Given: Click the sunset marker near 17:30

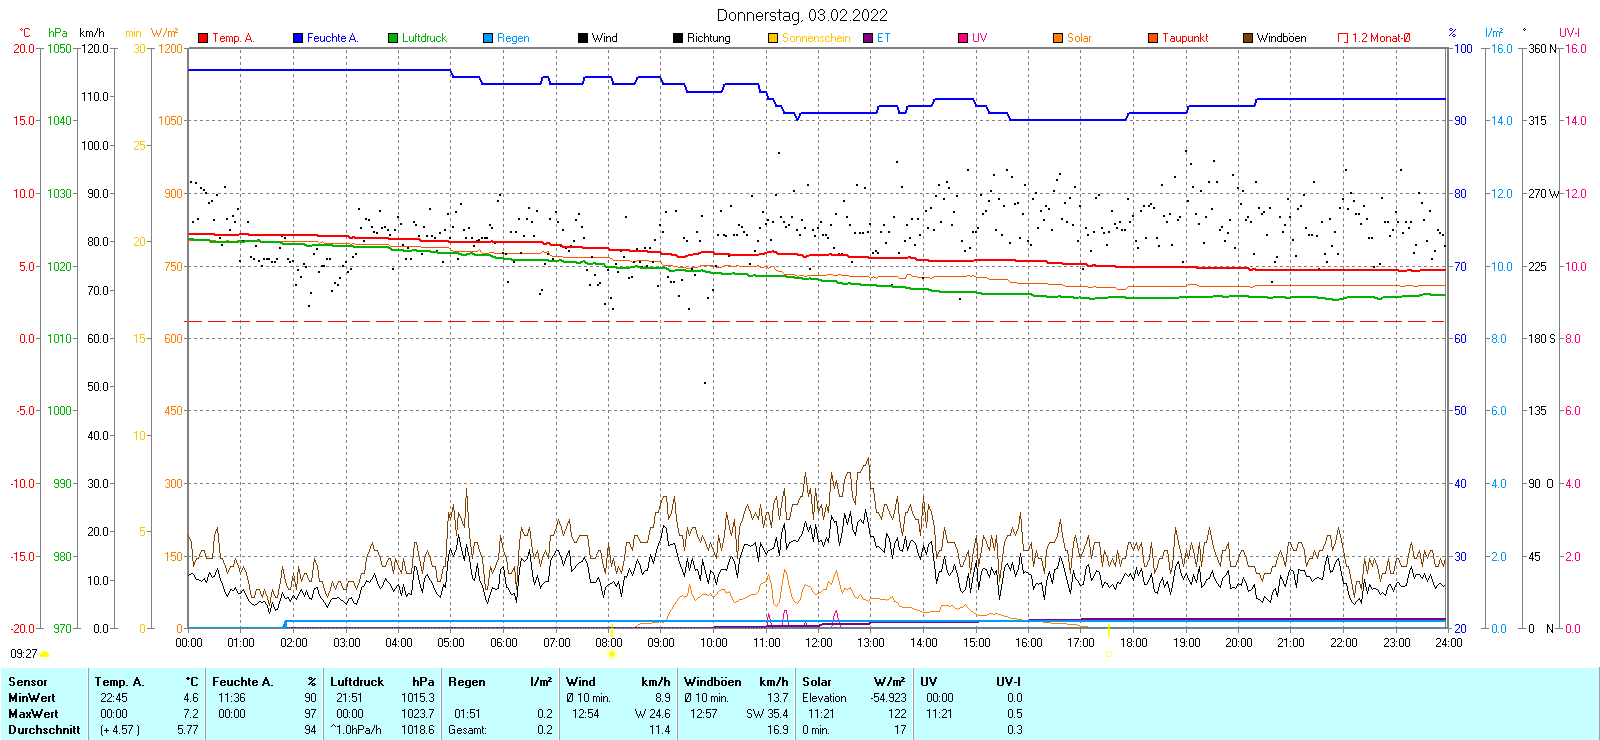Looking at the screenshot, I should pyautogui.click(x=1108, y=654).
